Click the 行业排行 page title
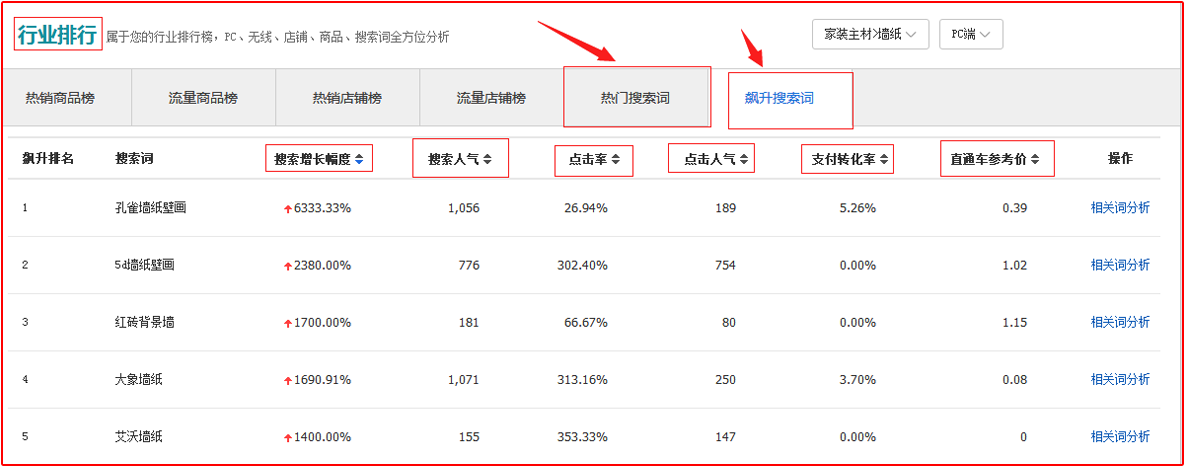This screenshot has width=1185, height=467. click(58, 35)
